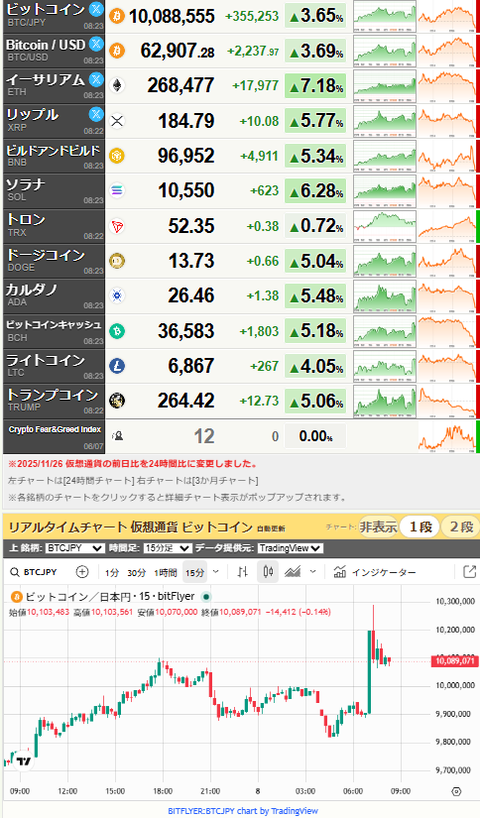Click the ドージコイン DOGE name cell
The height and width of the screenshot is (818, 480).
pos(54,261)
